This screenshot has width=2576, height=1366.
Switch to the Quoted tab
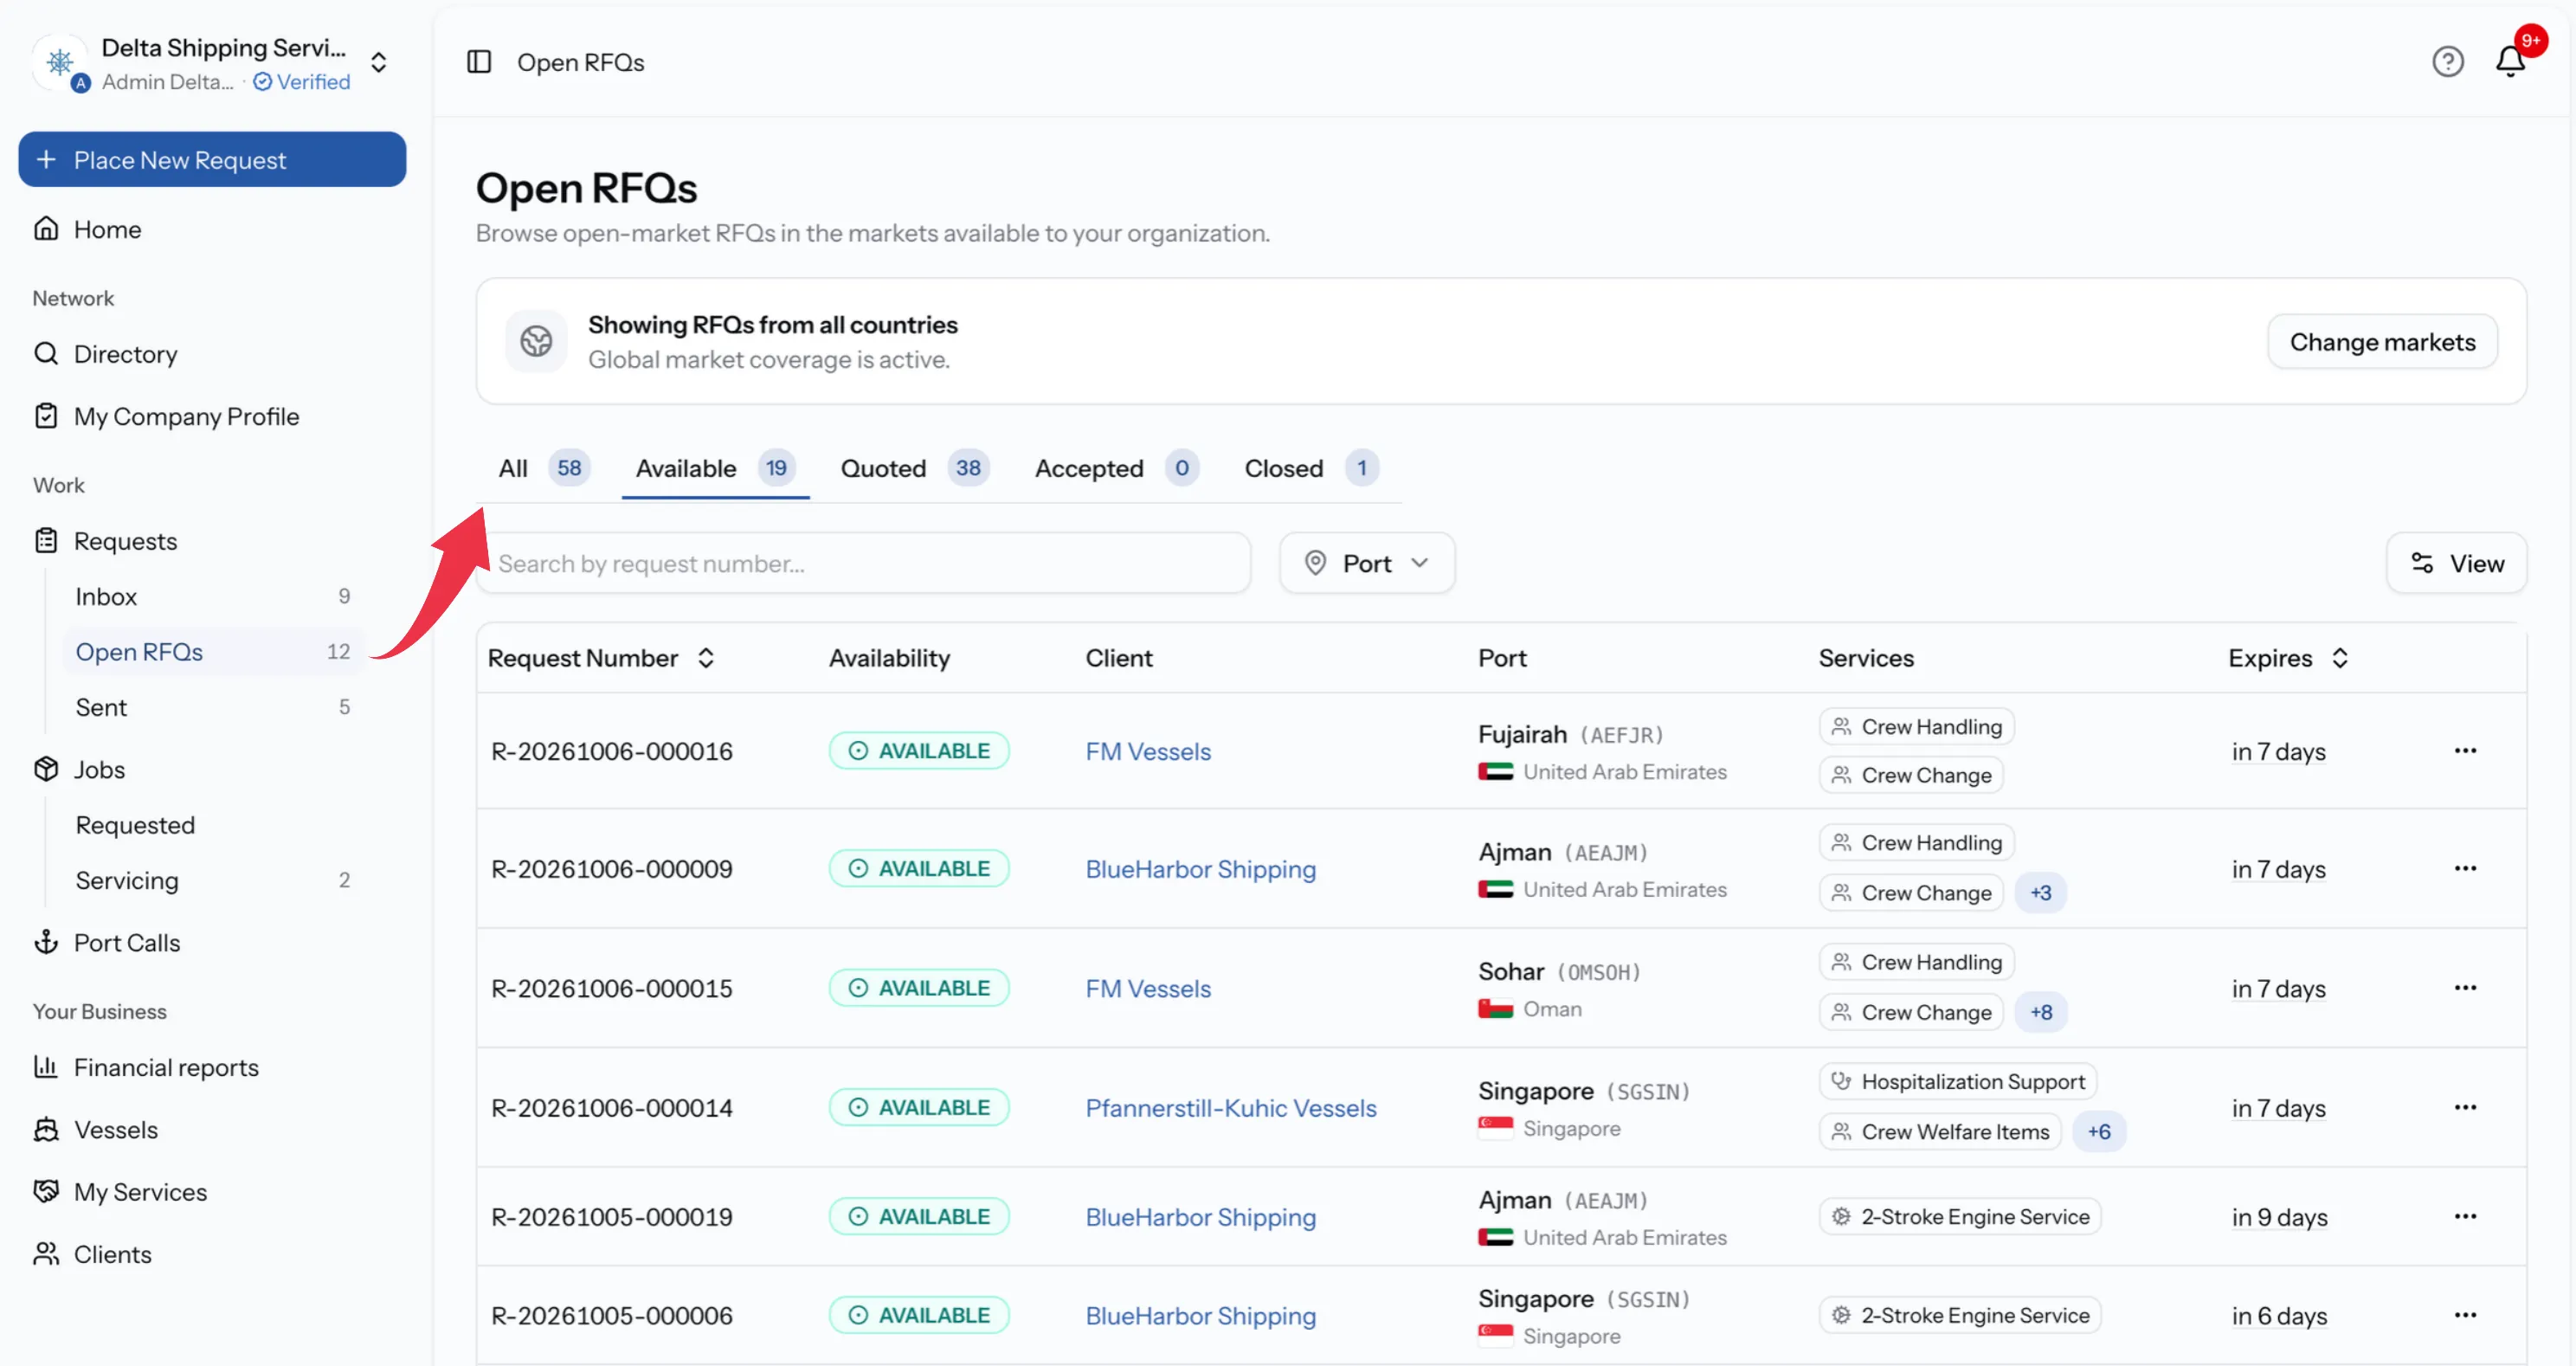click(914, 468)
